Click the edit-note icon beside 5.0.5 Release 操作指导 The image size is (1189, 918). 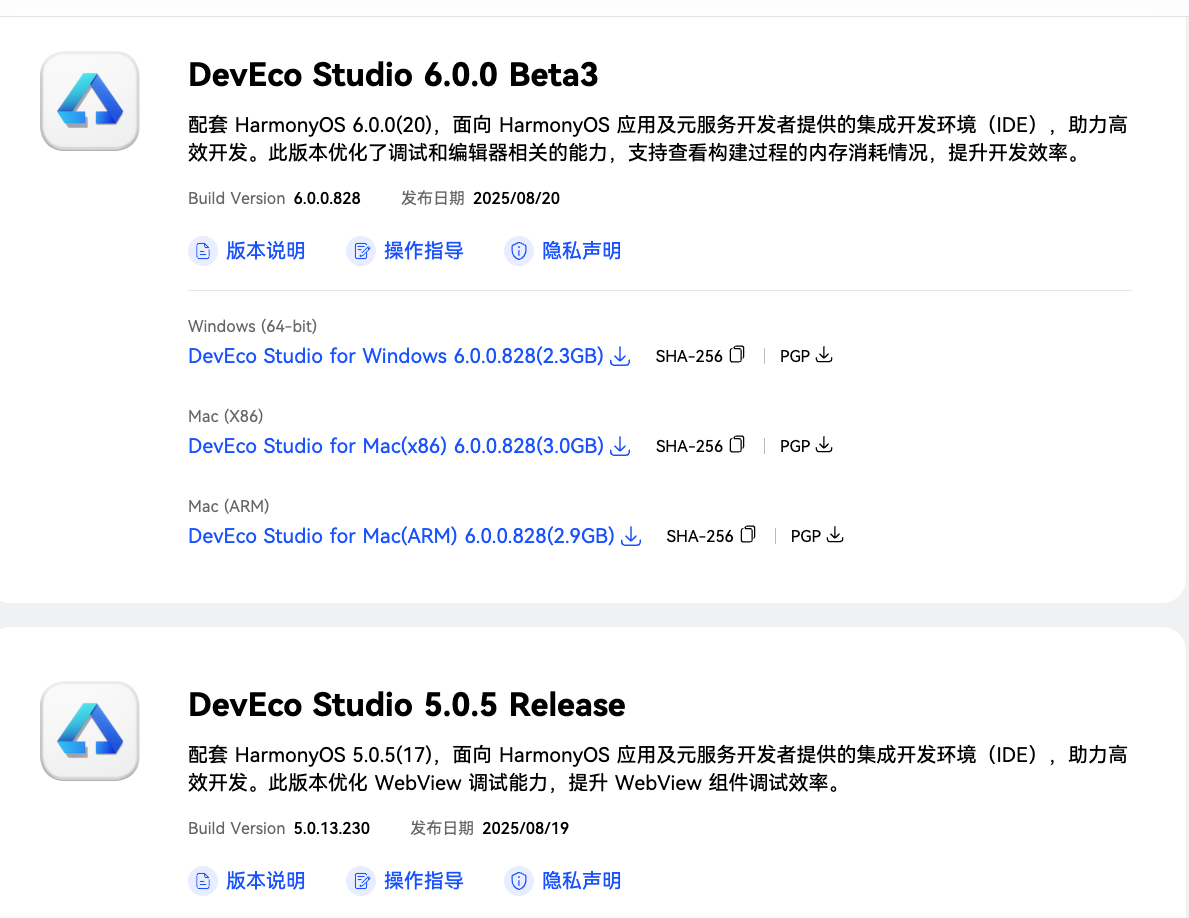pos(361,881)
